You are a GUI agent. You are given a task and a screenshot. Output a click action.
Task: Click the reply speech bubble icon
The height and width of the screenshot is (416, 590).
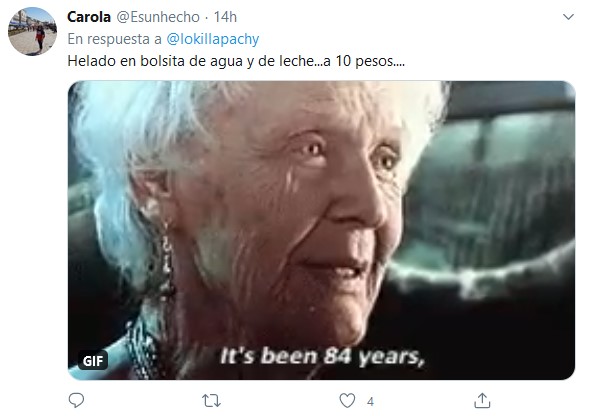coord(76,400)
